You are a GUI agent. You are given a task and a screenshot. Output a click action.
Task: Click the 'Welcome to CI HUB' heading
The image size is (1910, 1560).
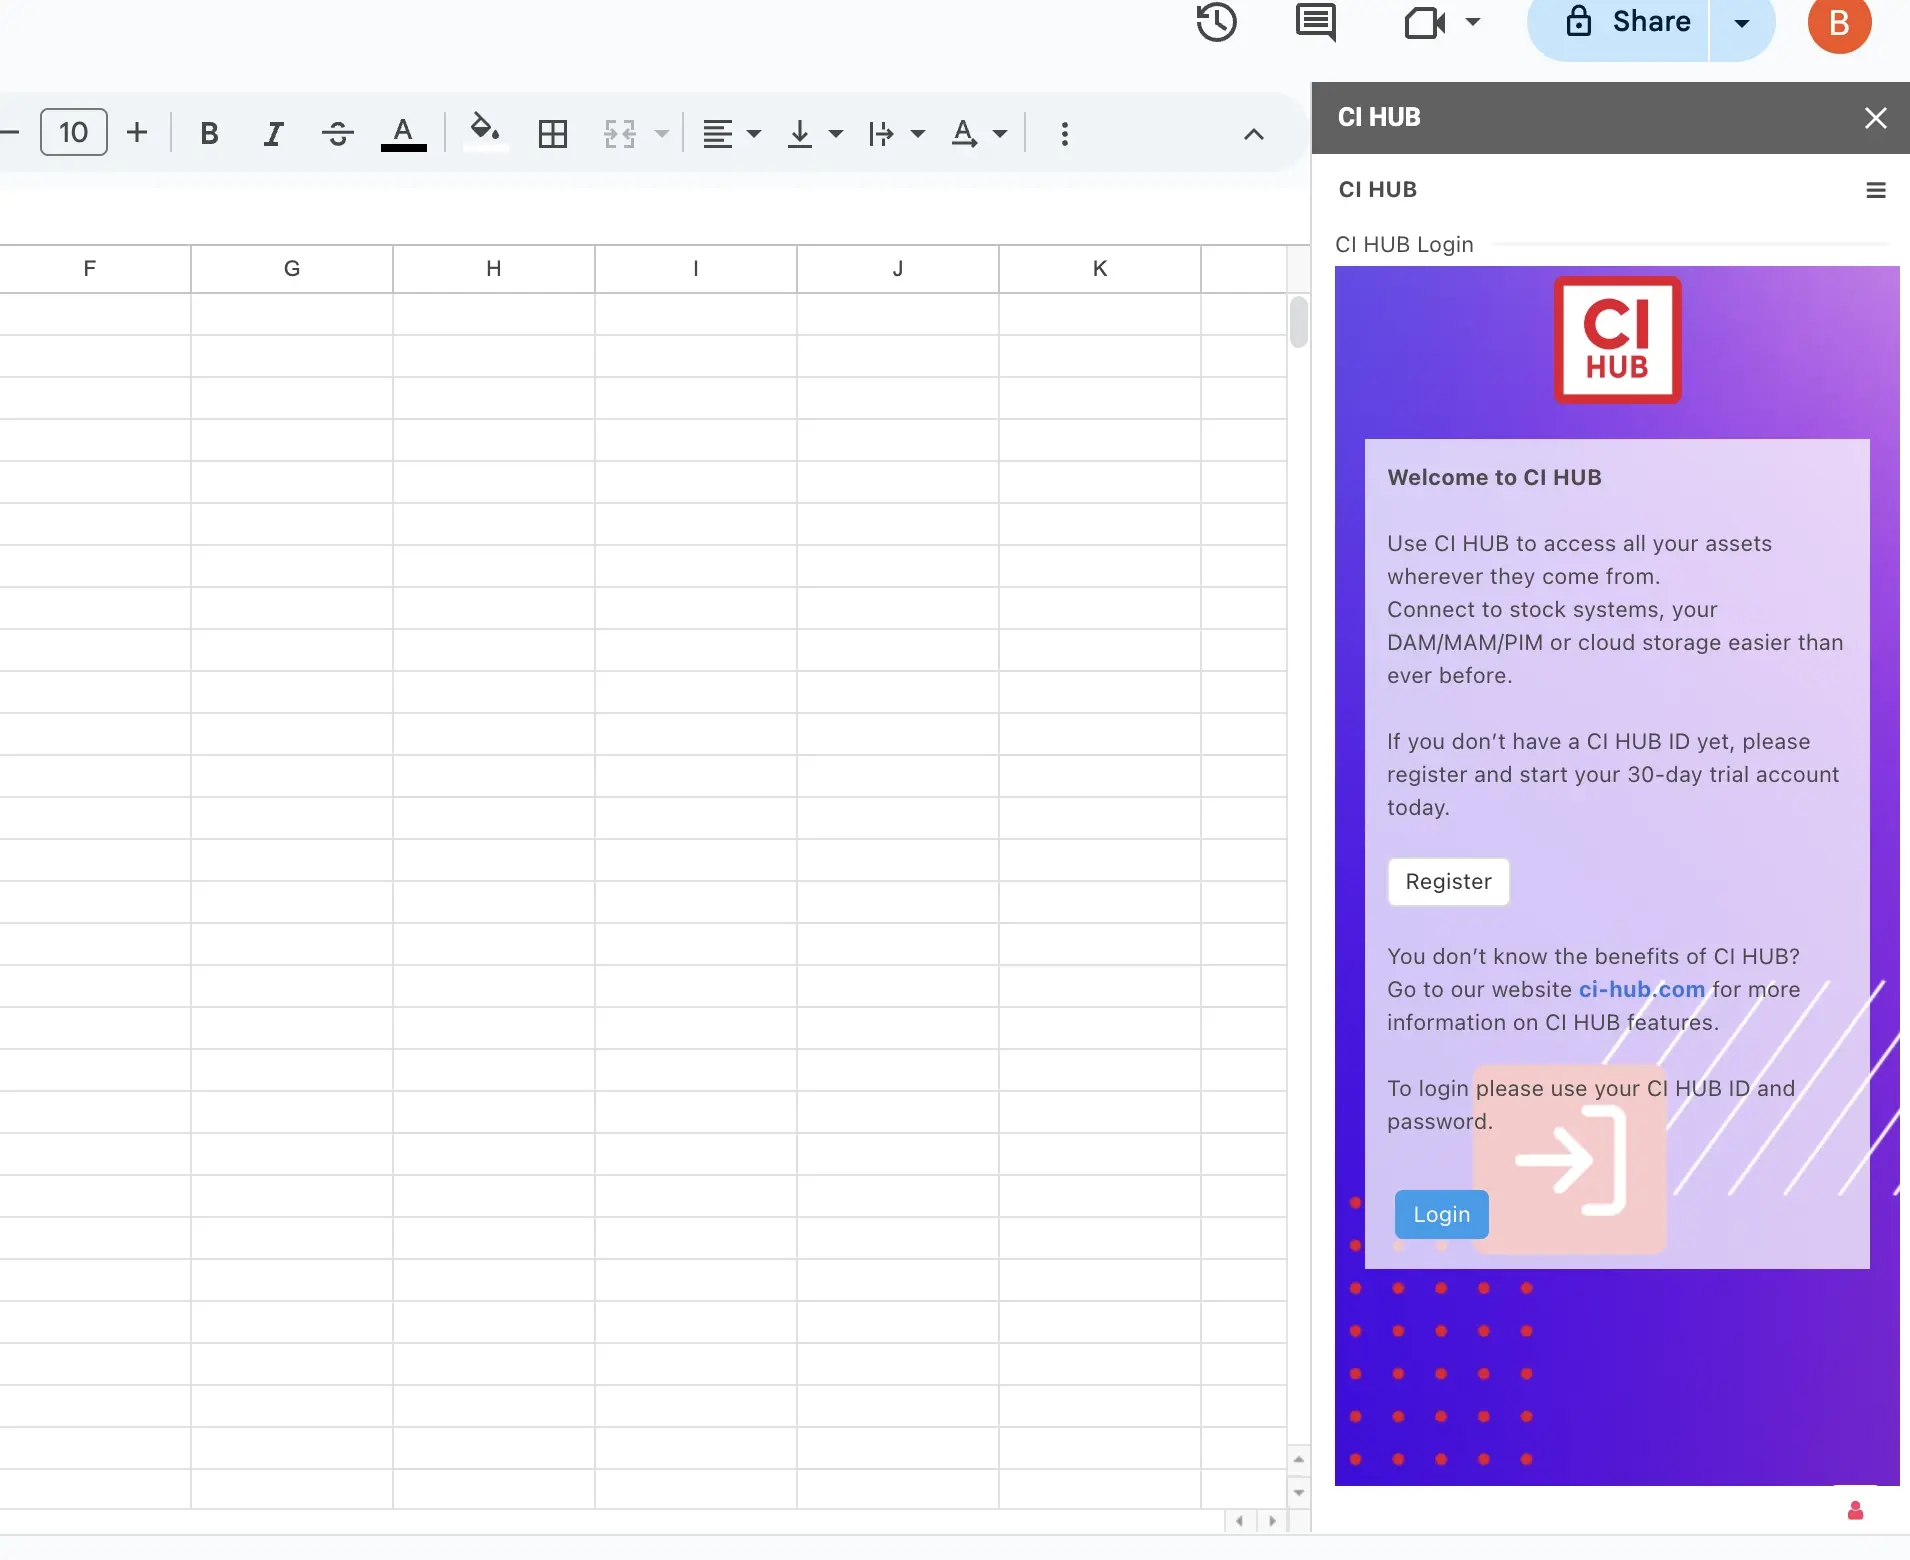[1494, 477]
